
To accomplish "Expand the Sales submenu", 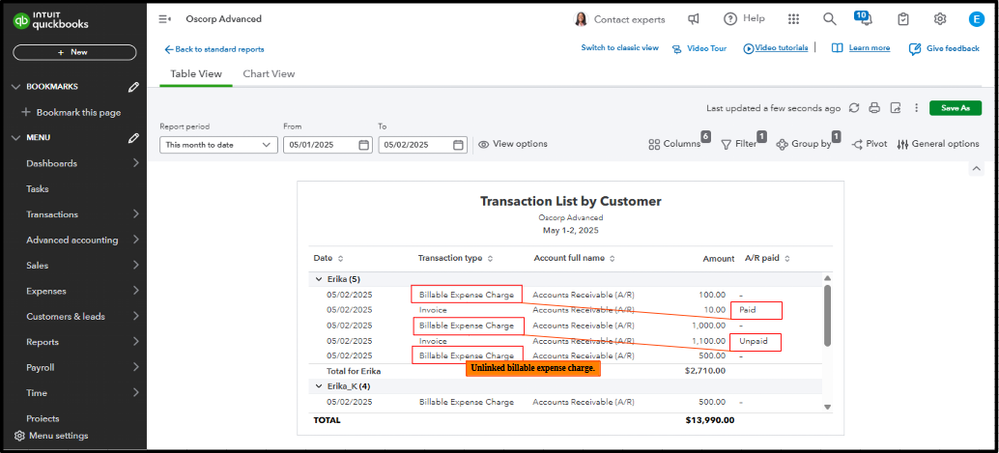I will coord(136,265).
